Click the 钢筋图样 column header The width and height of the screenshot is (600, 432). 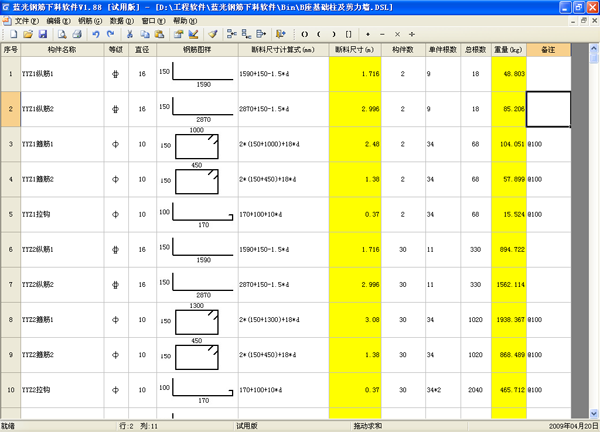[x=197, y=50]
